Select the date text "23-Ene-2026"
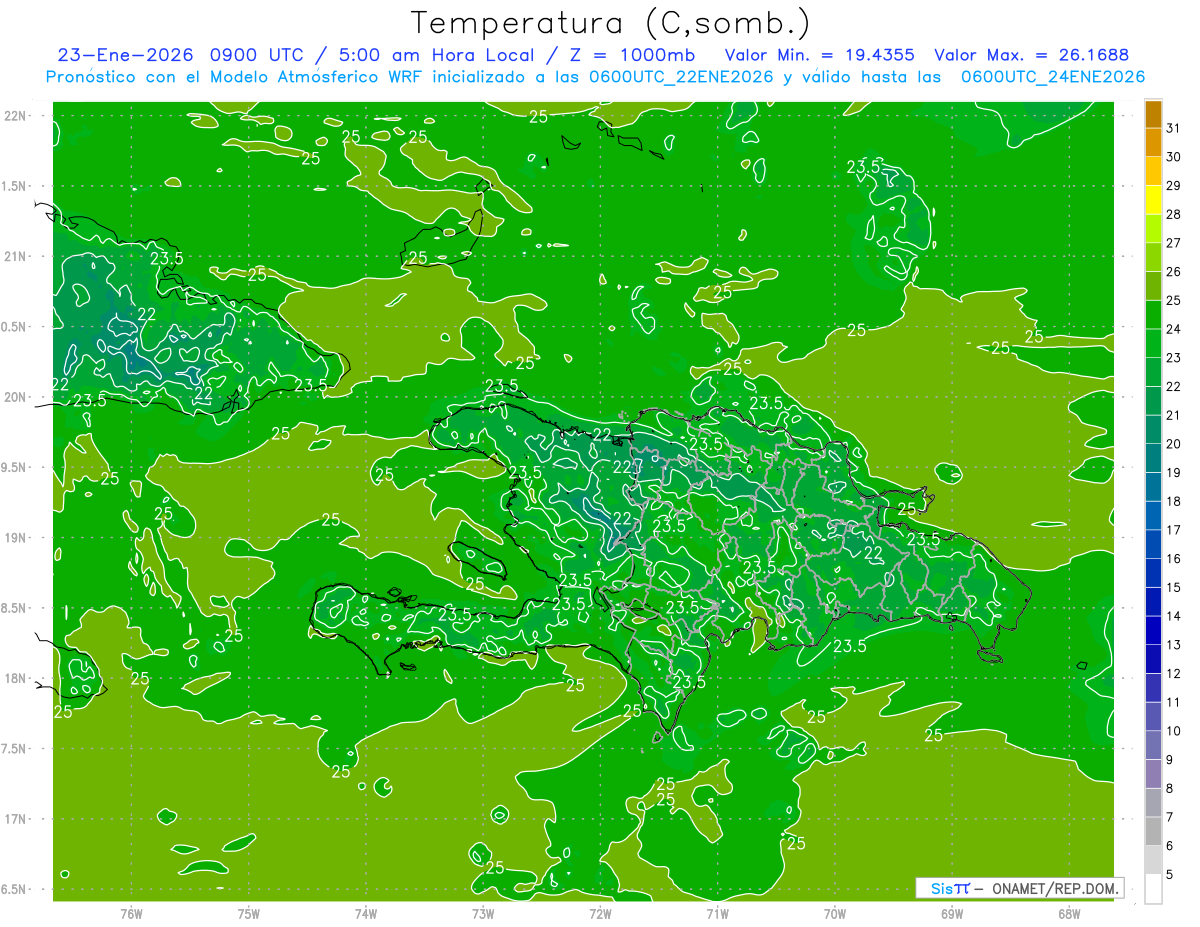Viewport: 1200px width, 927px height. 124,55
